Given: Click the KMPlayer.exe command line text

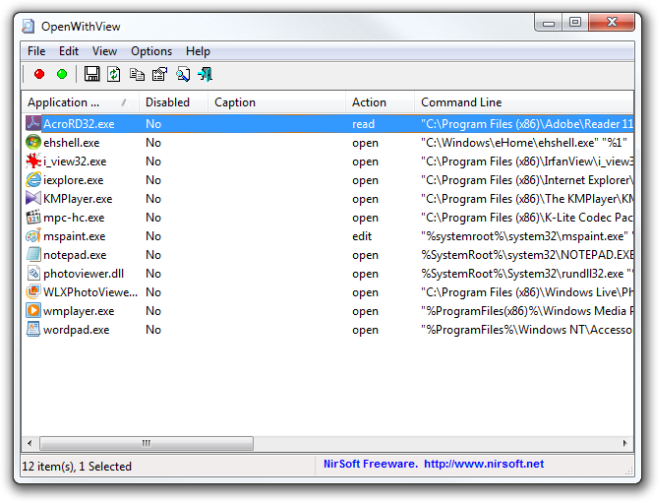Looking at the screenshot, I should tap(527, 199).
